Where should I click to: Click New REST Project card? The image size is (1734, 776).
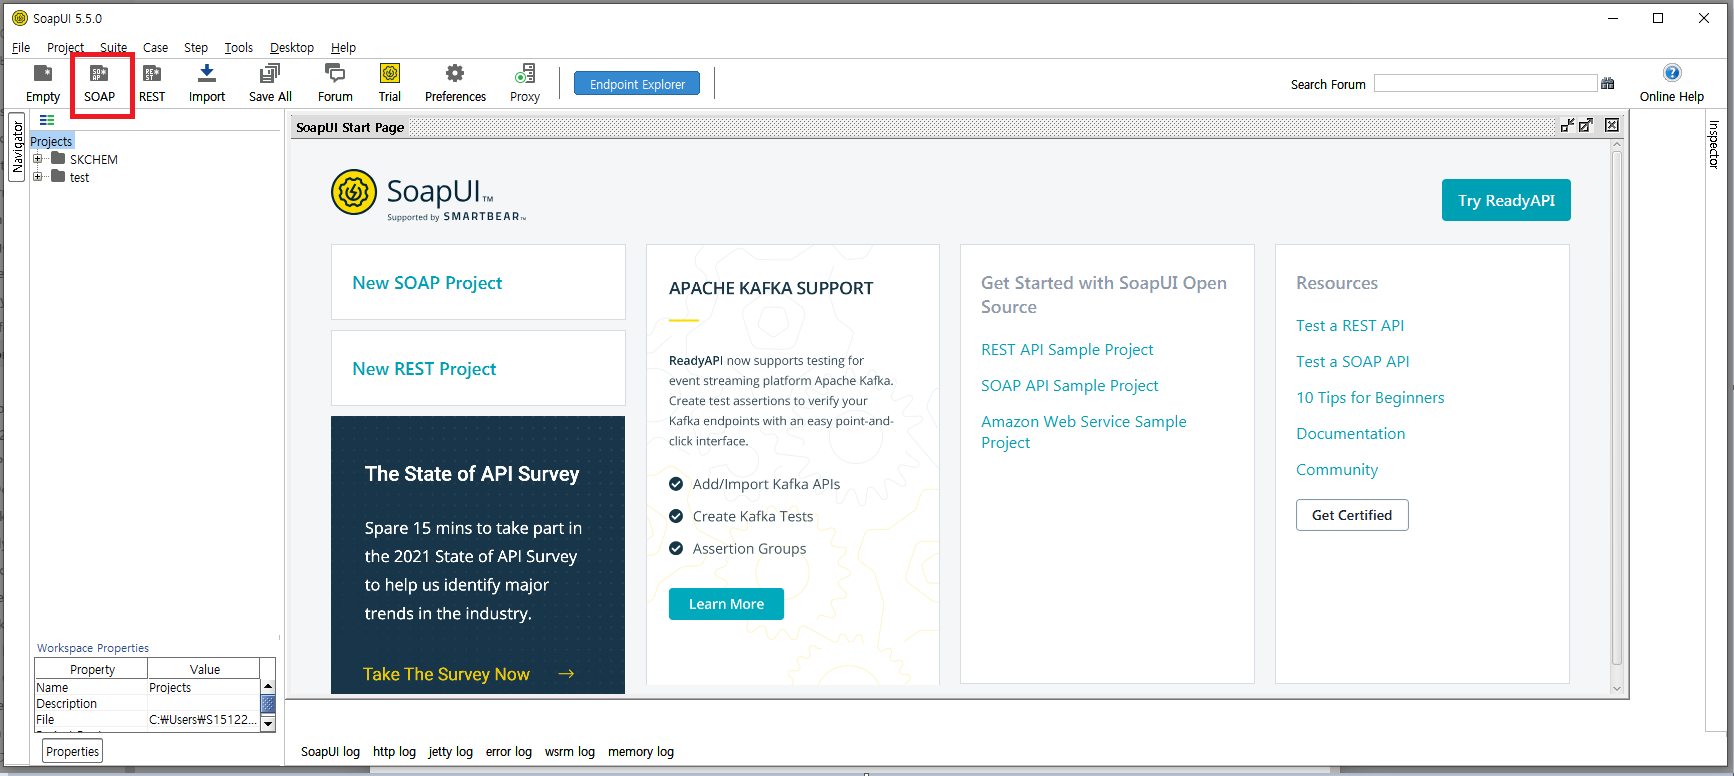tap(478, 368)
